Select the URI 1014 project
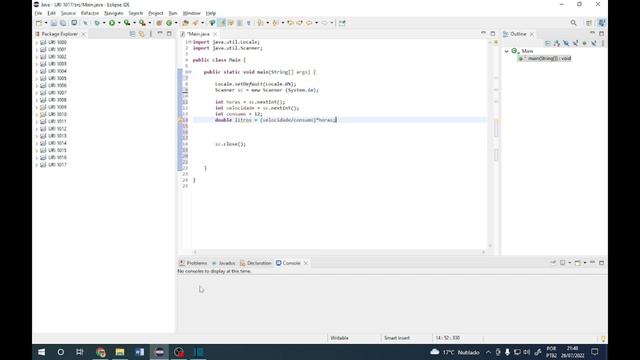Viewport: 640px width, 360px height. (x=57, y=143)
